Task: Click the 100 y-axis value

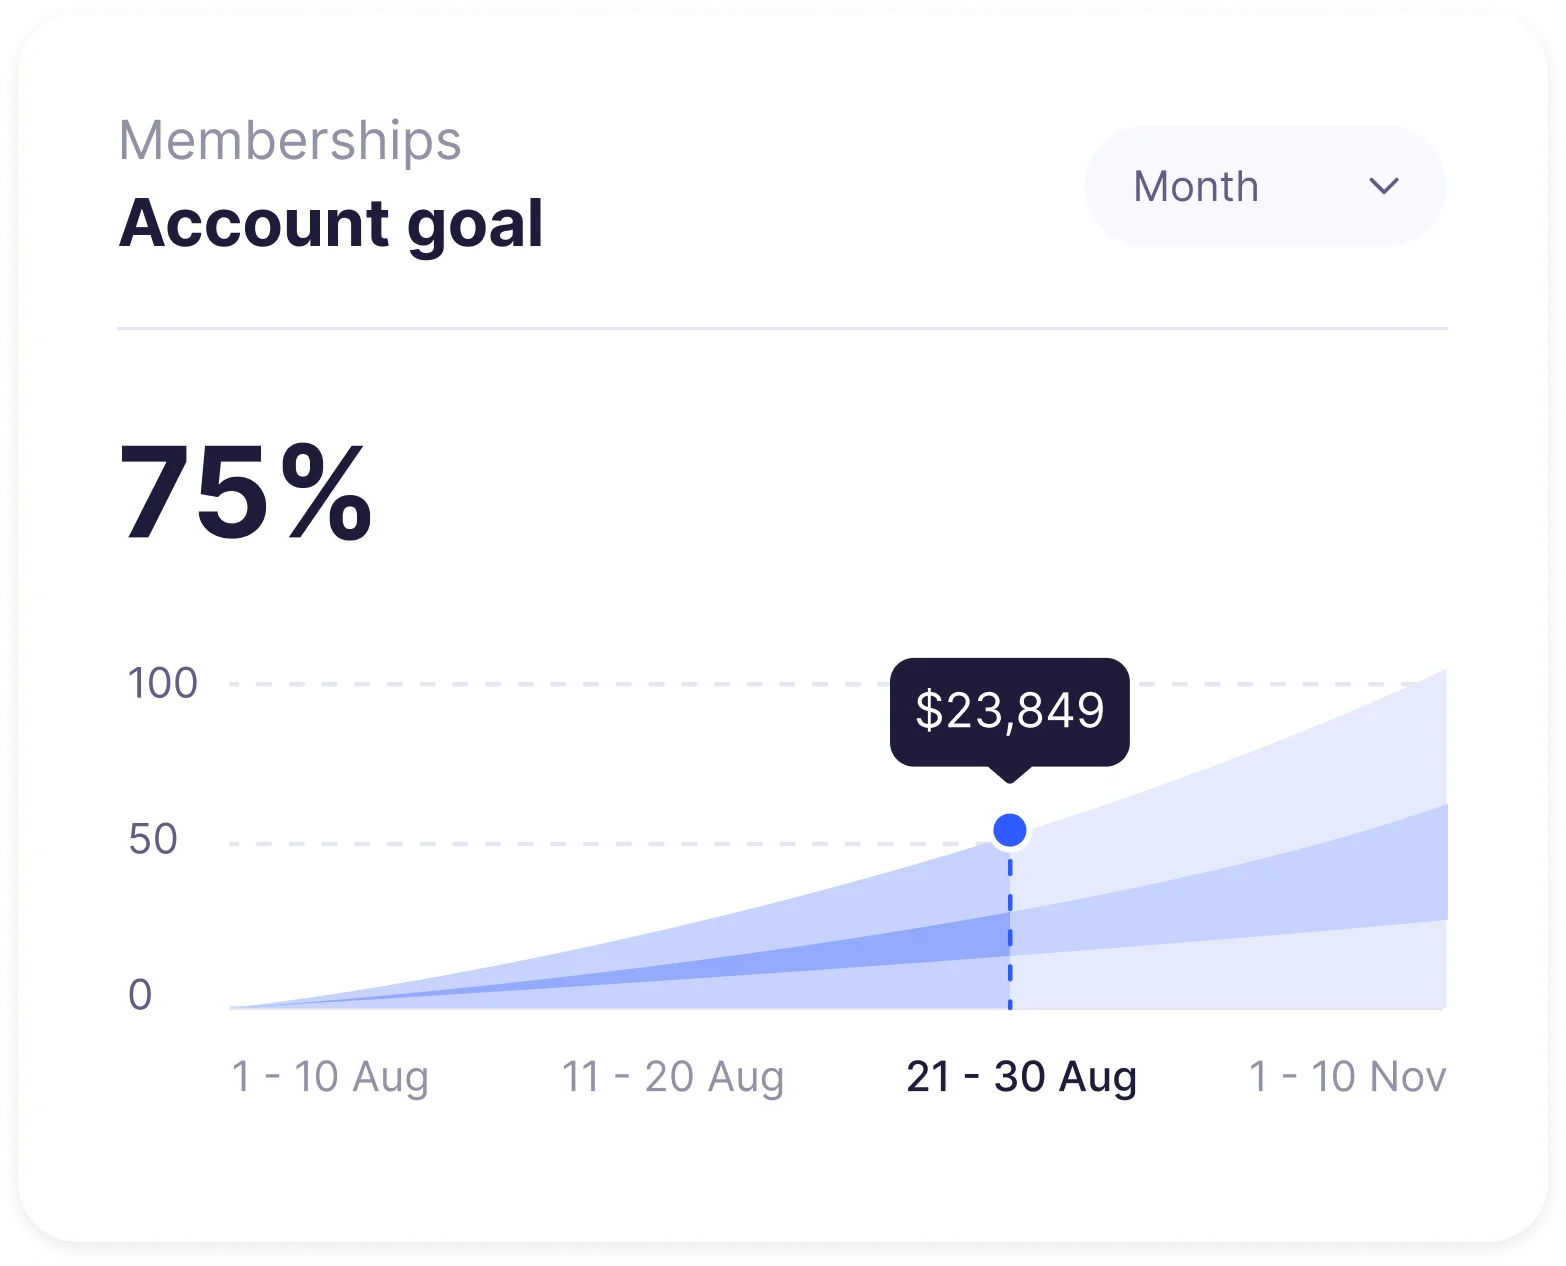Action: (x=162, y=684)
